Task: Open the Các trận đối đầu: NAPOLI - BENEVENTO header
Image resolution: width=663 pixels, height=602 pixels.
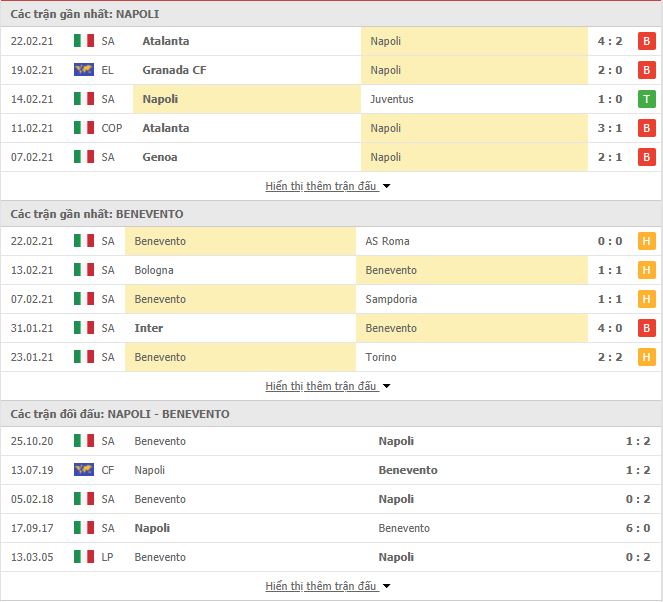Action: (x=120, y=414)
